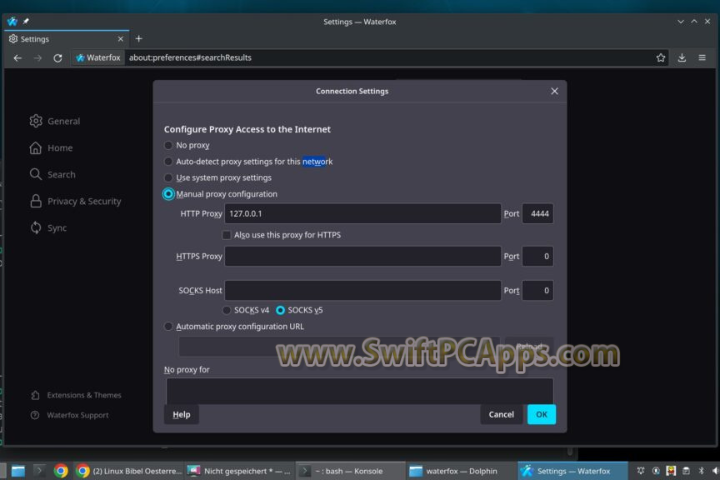Click the address bar URL about:preferences
Image resolution: width=720 pixels, height=480 pixels.
coord(190,58)
